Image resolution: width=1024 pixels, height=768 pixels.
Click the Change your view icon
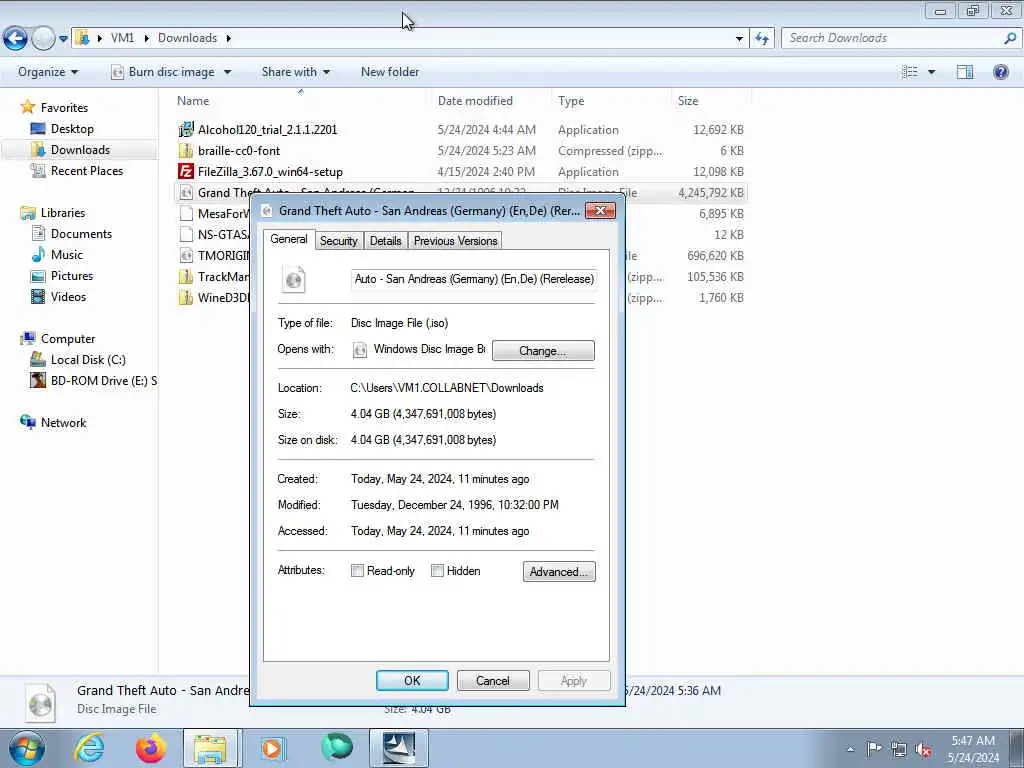tap(910, 72)
